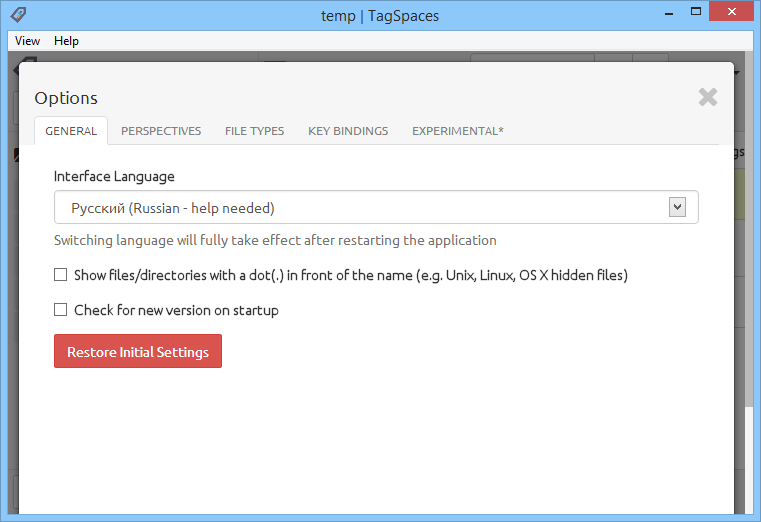Go to the File Types tab
This screenshot has height=522, width=761.
pos(254,131)
